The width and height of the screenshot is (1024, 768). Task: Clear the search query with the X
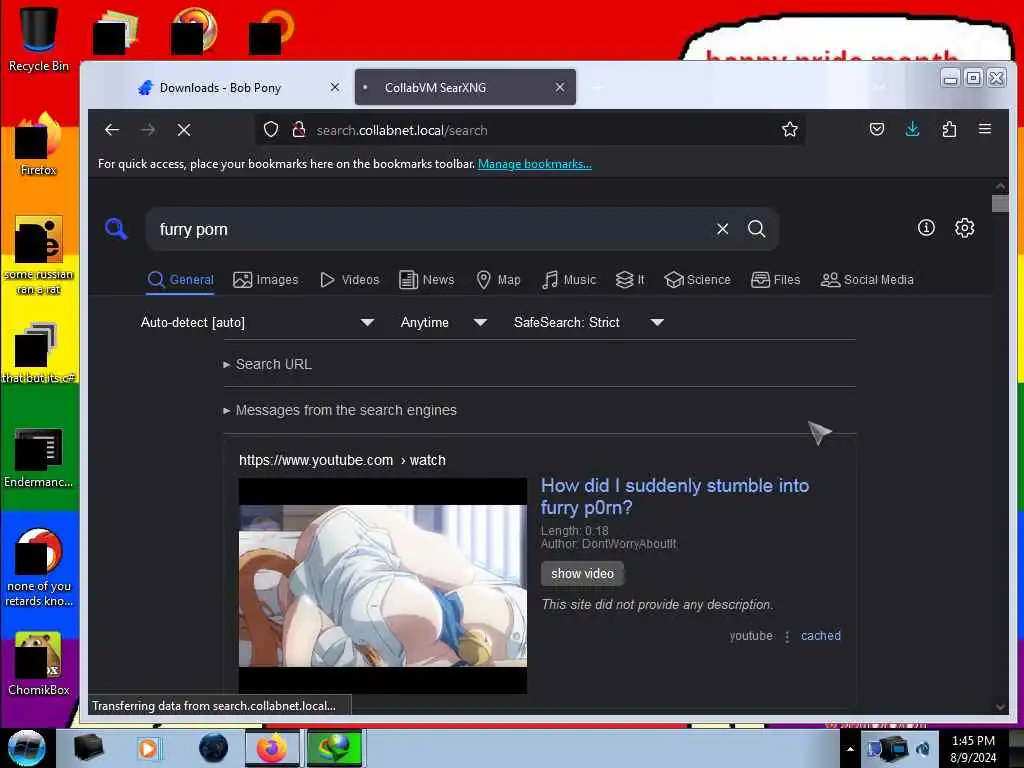tap(722, 229)
